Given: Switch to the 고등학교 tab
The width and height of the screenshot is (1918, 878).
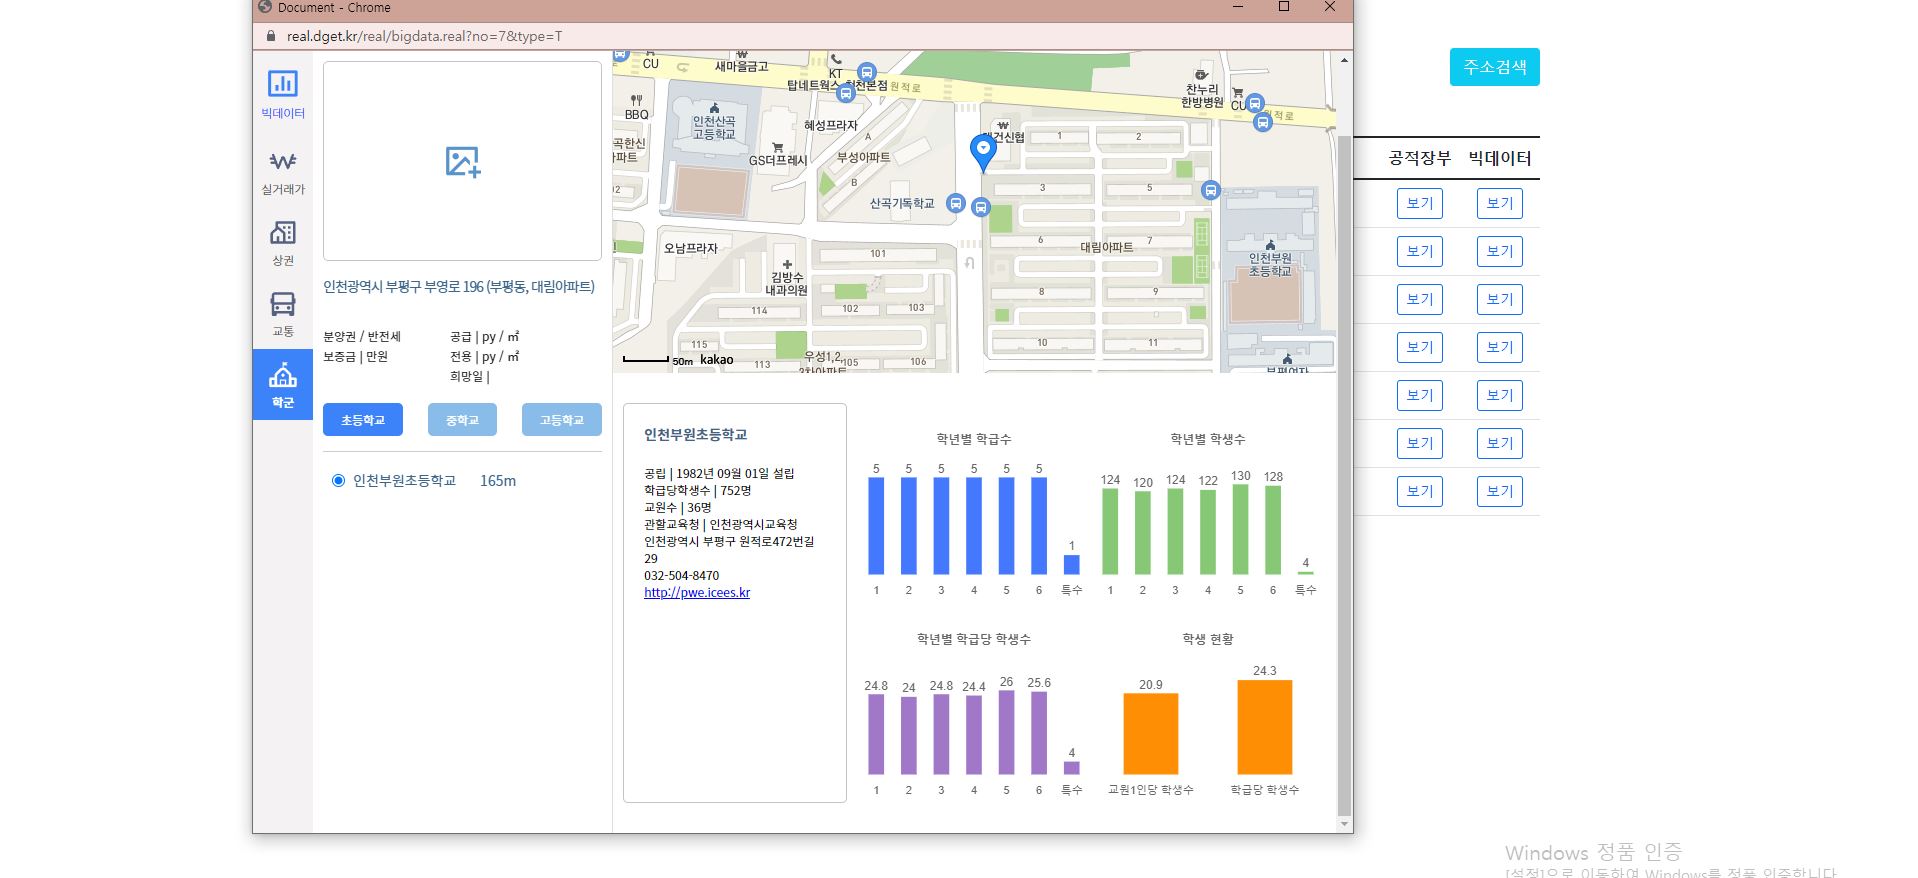Looking at the screenshot, I should pyautogui.click(x=561, y=420).
